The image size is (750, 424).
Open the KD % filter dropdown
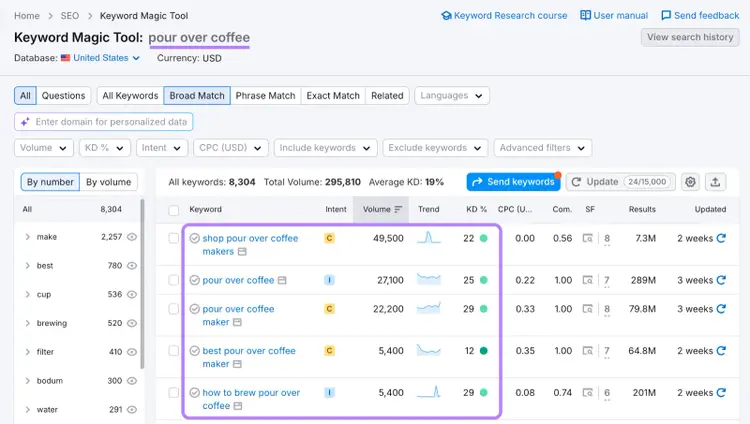[x=104, y=148]
